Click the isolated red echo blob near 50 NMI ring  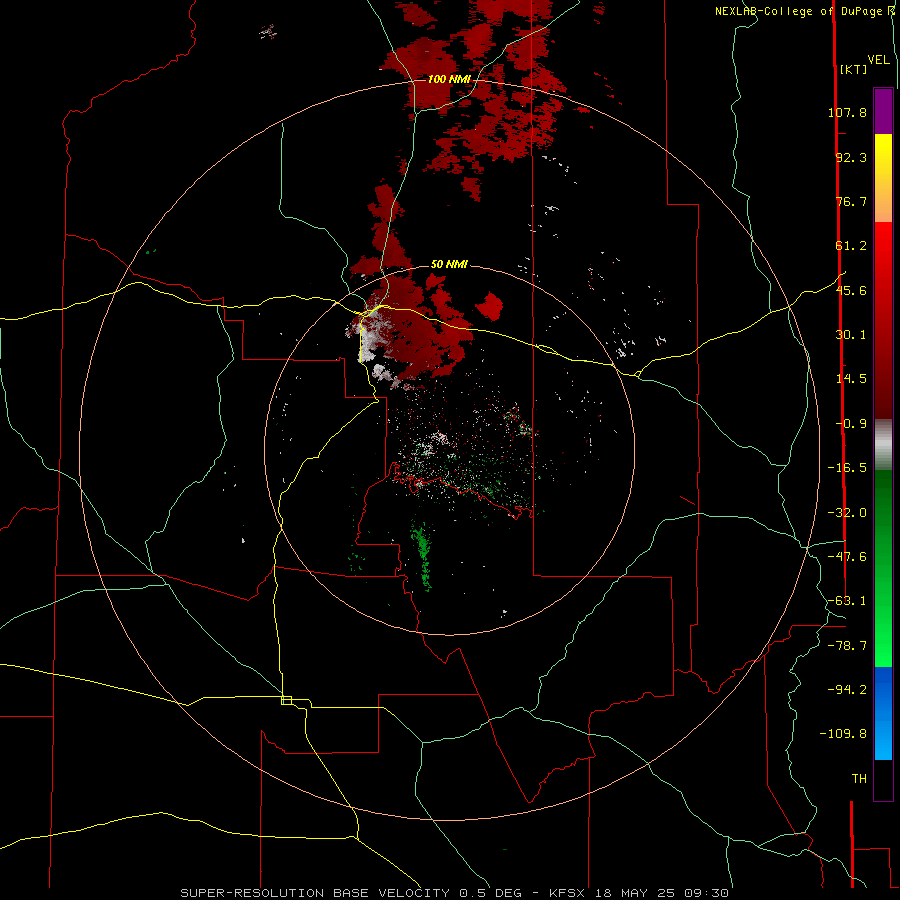pyautogui.click(x=489, y=306)
